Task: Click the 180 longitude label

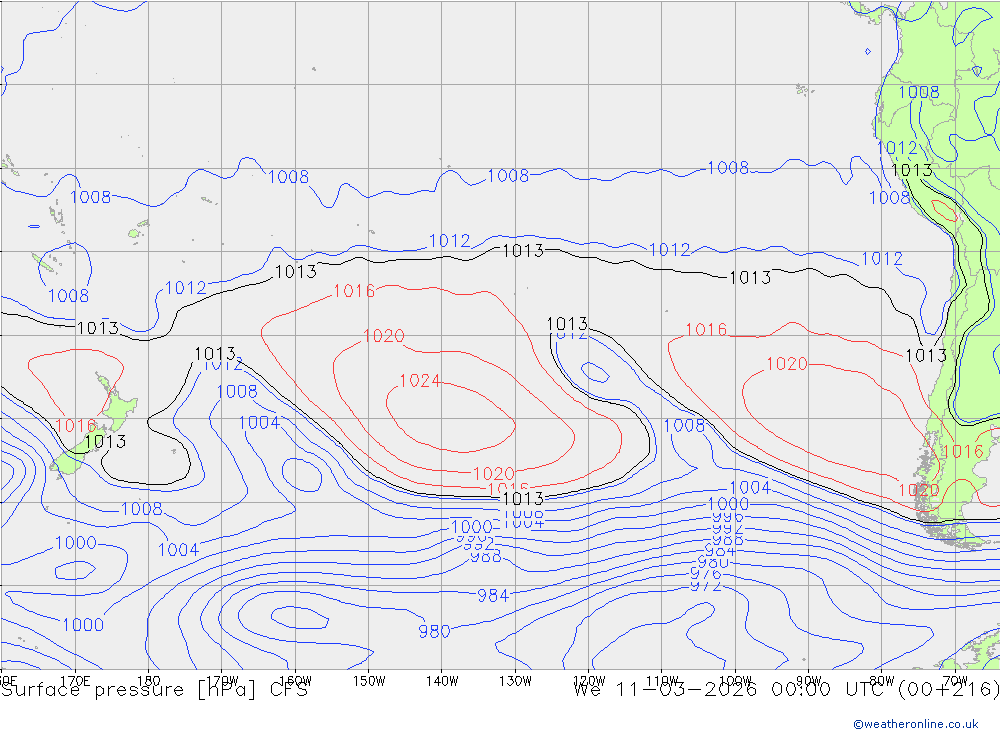Action: tap(149, 681)
